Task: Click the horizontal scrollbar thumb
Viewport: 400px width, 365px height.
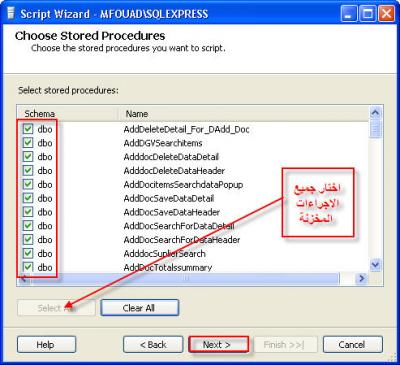Action: point(185,278)
